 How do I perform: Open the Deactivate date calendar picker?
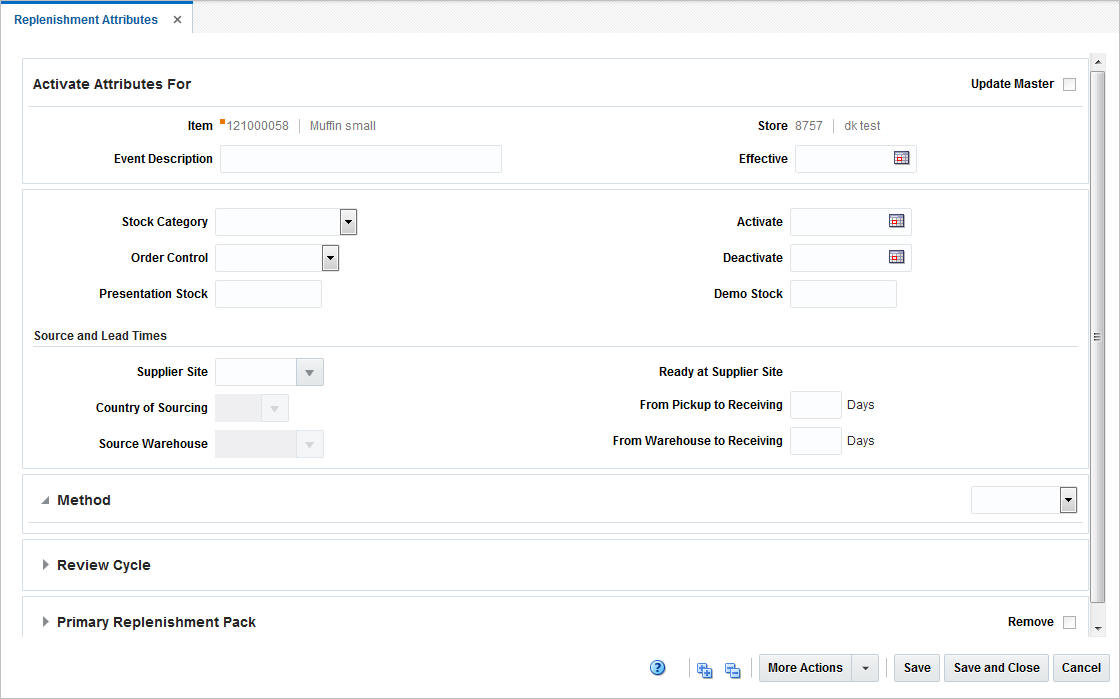tap(896, 257)
